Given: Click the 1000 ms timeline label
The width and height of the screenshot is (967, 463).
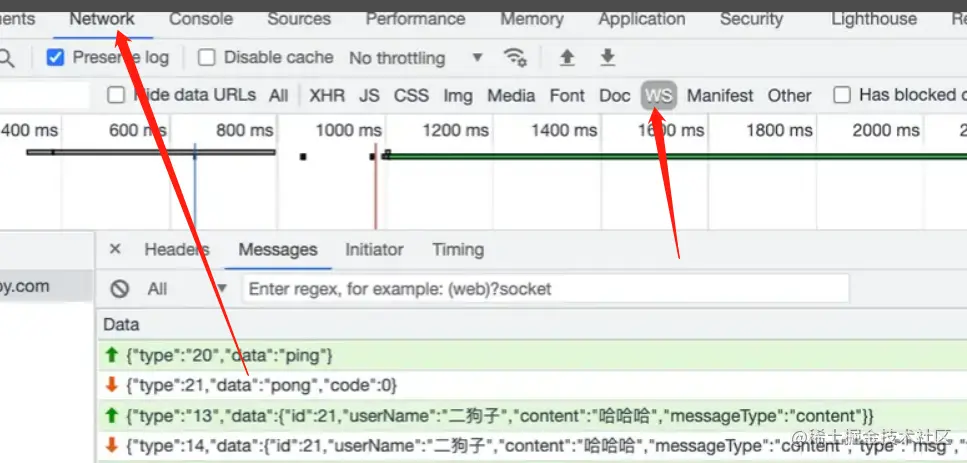Looking at the screenshot, I should point(348,130).
